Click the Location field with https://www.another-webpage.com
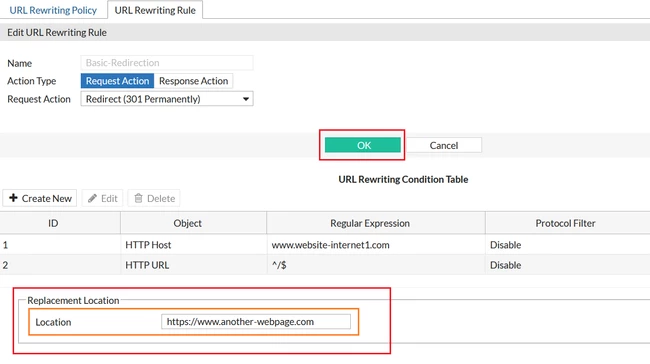The height and width of the screenshot is (364, 650). pyautogui.click(x=256, y=322)
